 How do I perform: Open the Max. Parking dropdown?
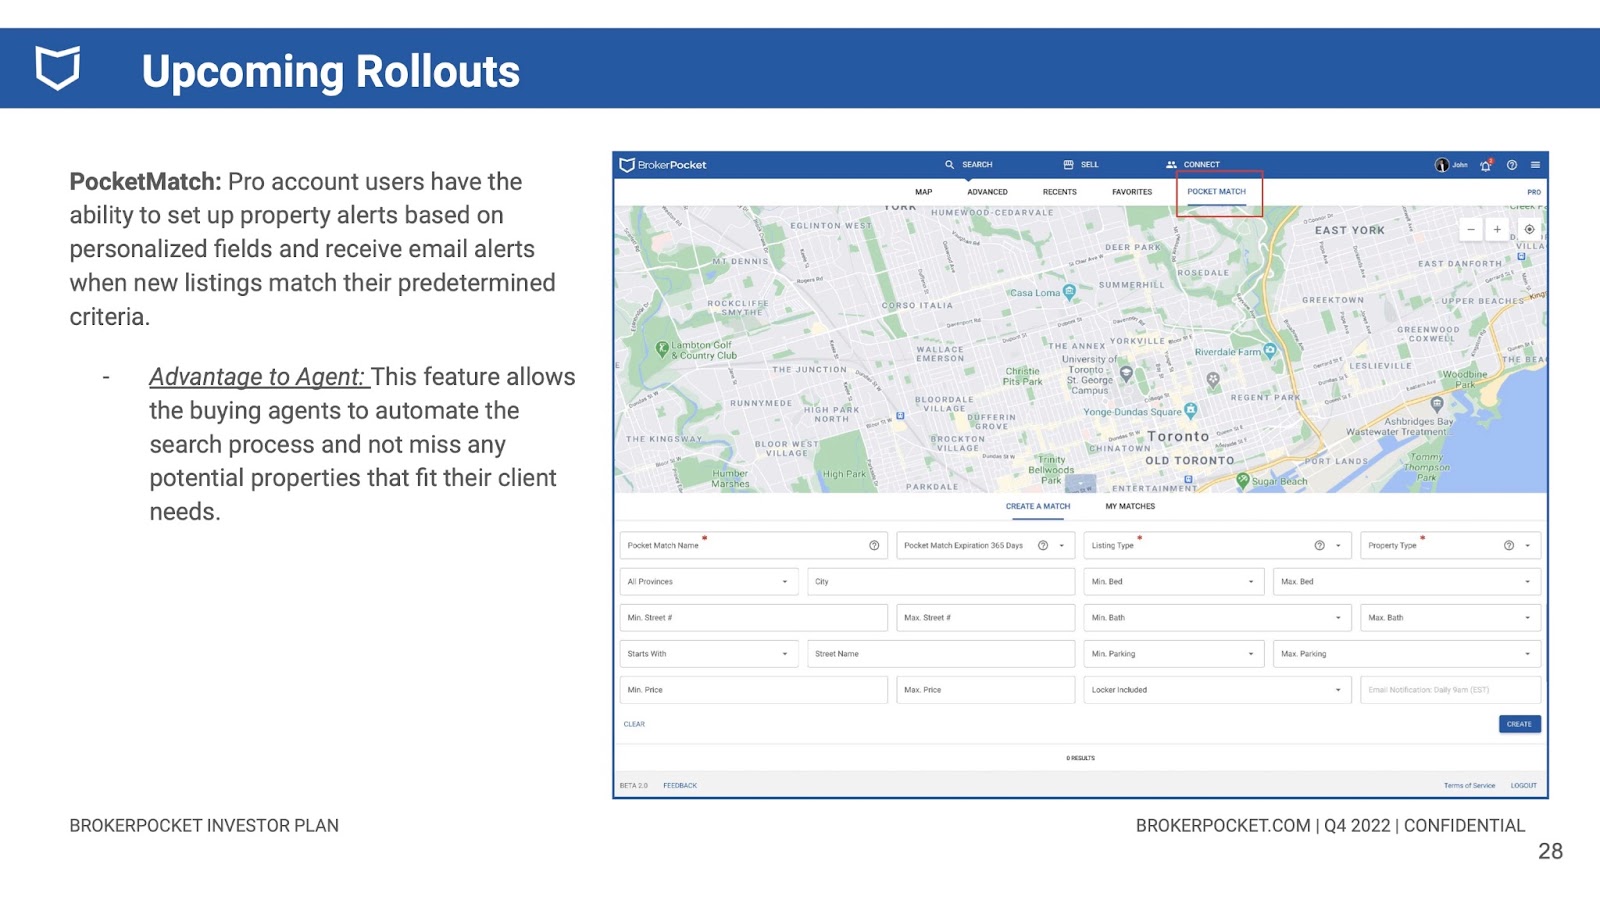click(x=1407, y=654)
